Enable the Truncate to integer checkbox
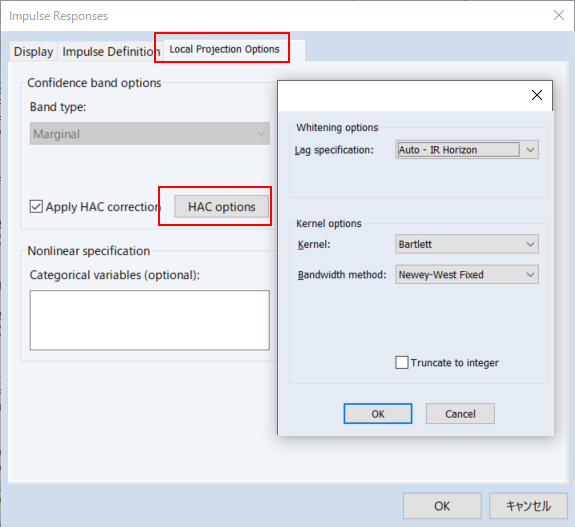The width and height of the screenshot is (575, 527). click(402, 362)
